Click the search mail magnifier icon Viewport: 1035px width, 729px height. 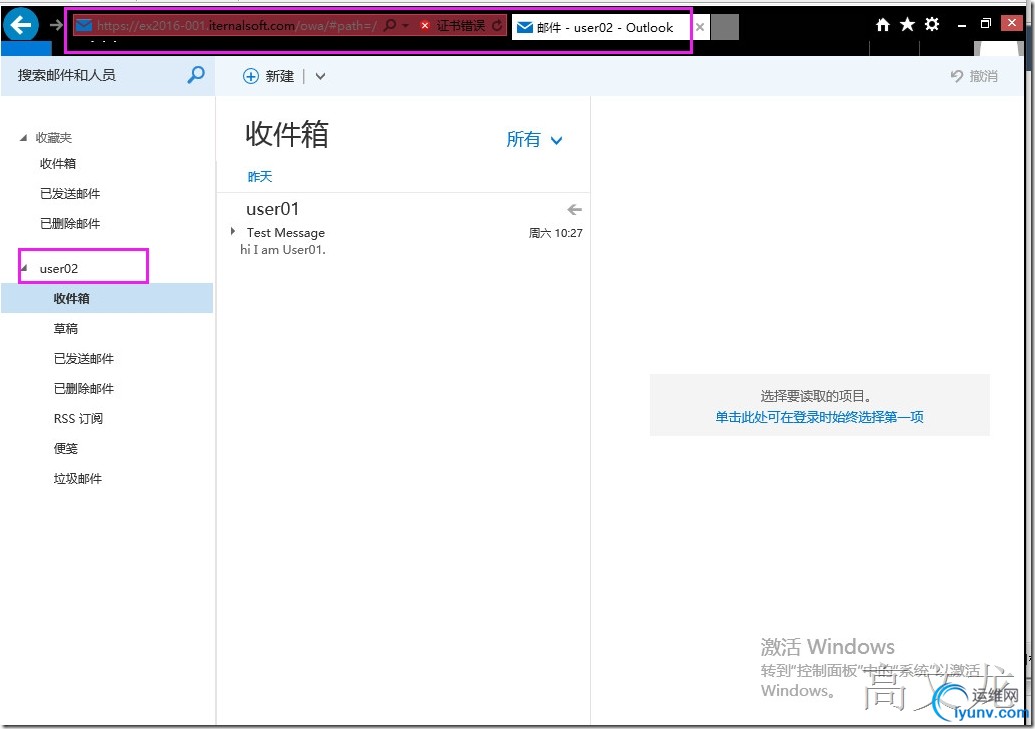(196, 75)
